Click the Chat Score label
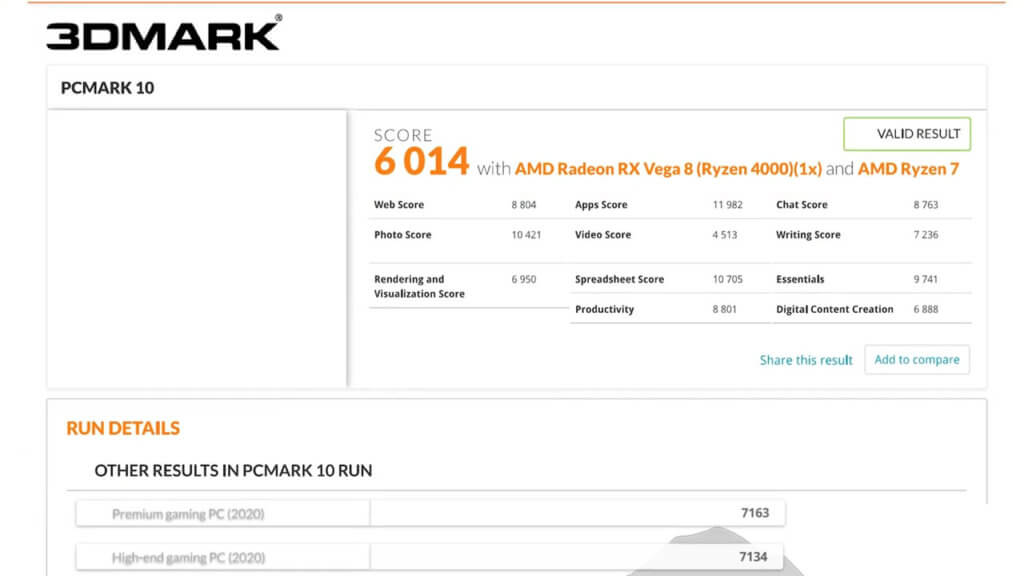1024x576 pixels. pyautogui.click(x=801, y=204)
